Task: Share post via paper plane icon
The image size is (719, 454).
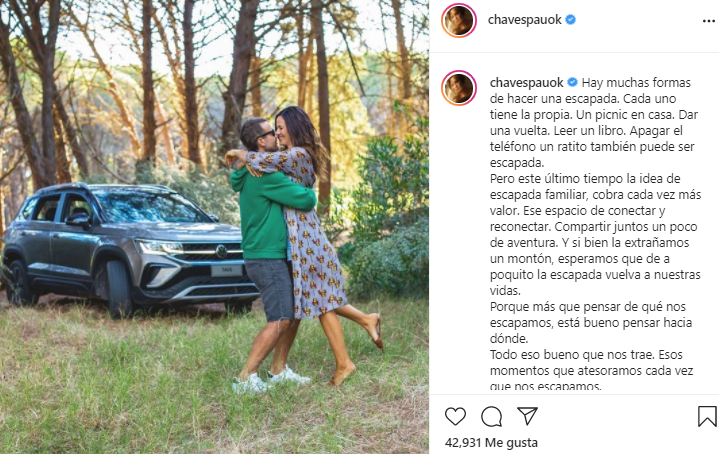Action: coord(527,415)
